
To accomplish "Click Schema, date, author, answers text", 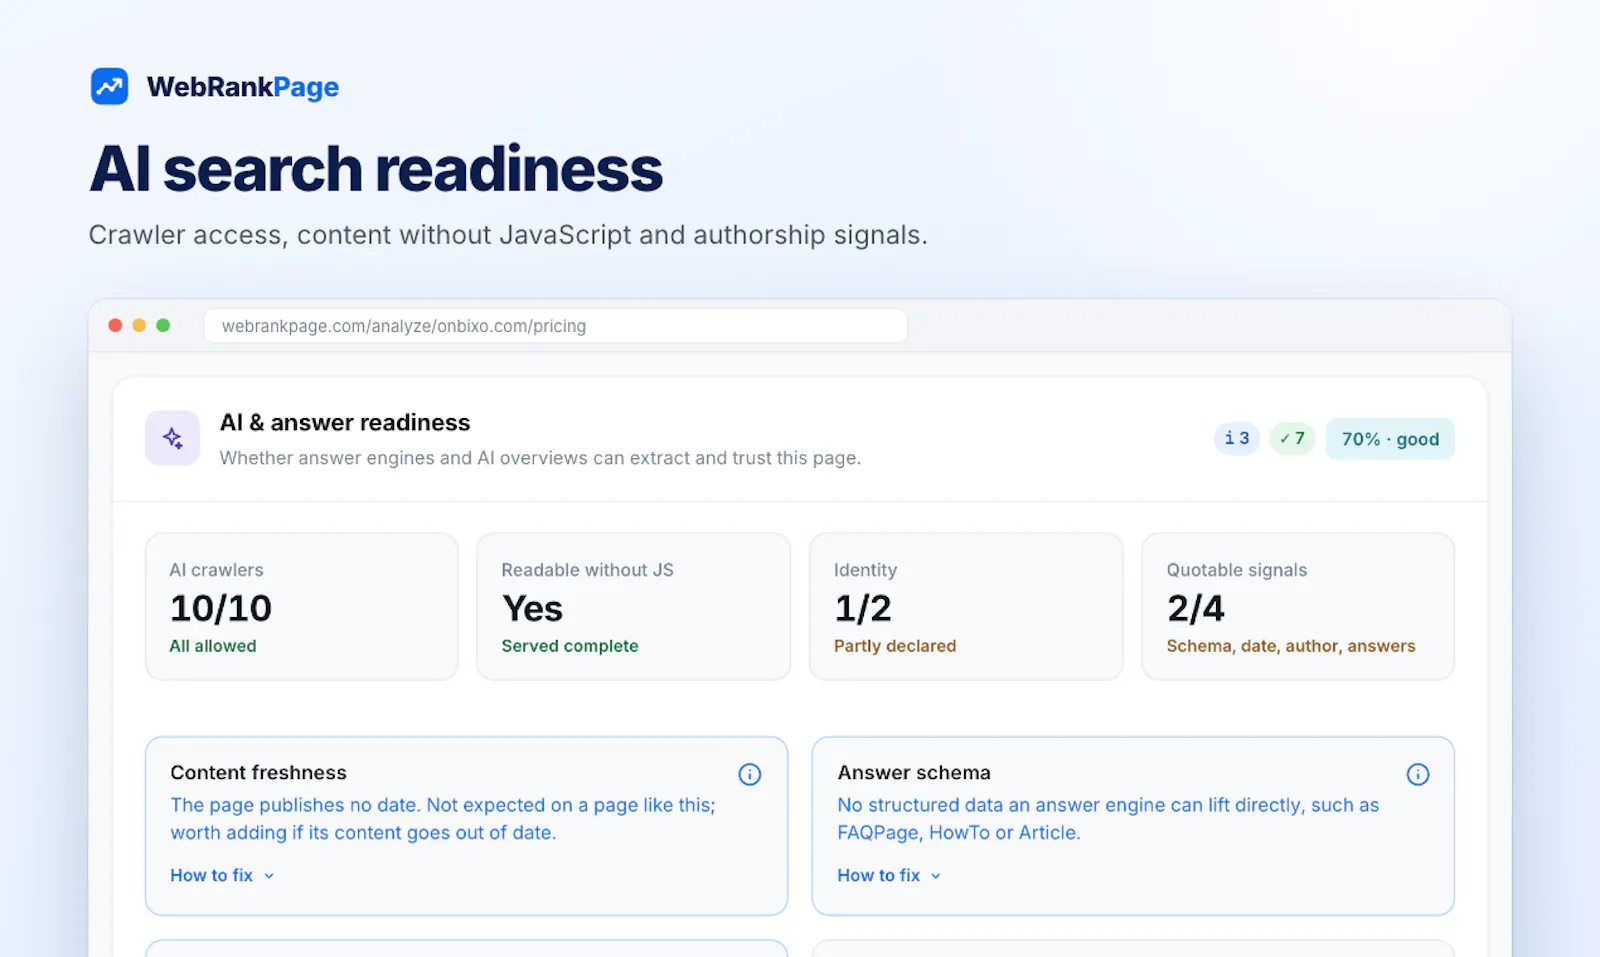I will (x=1291, y=646).
